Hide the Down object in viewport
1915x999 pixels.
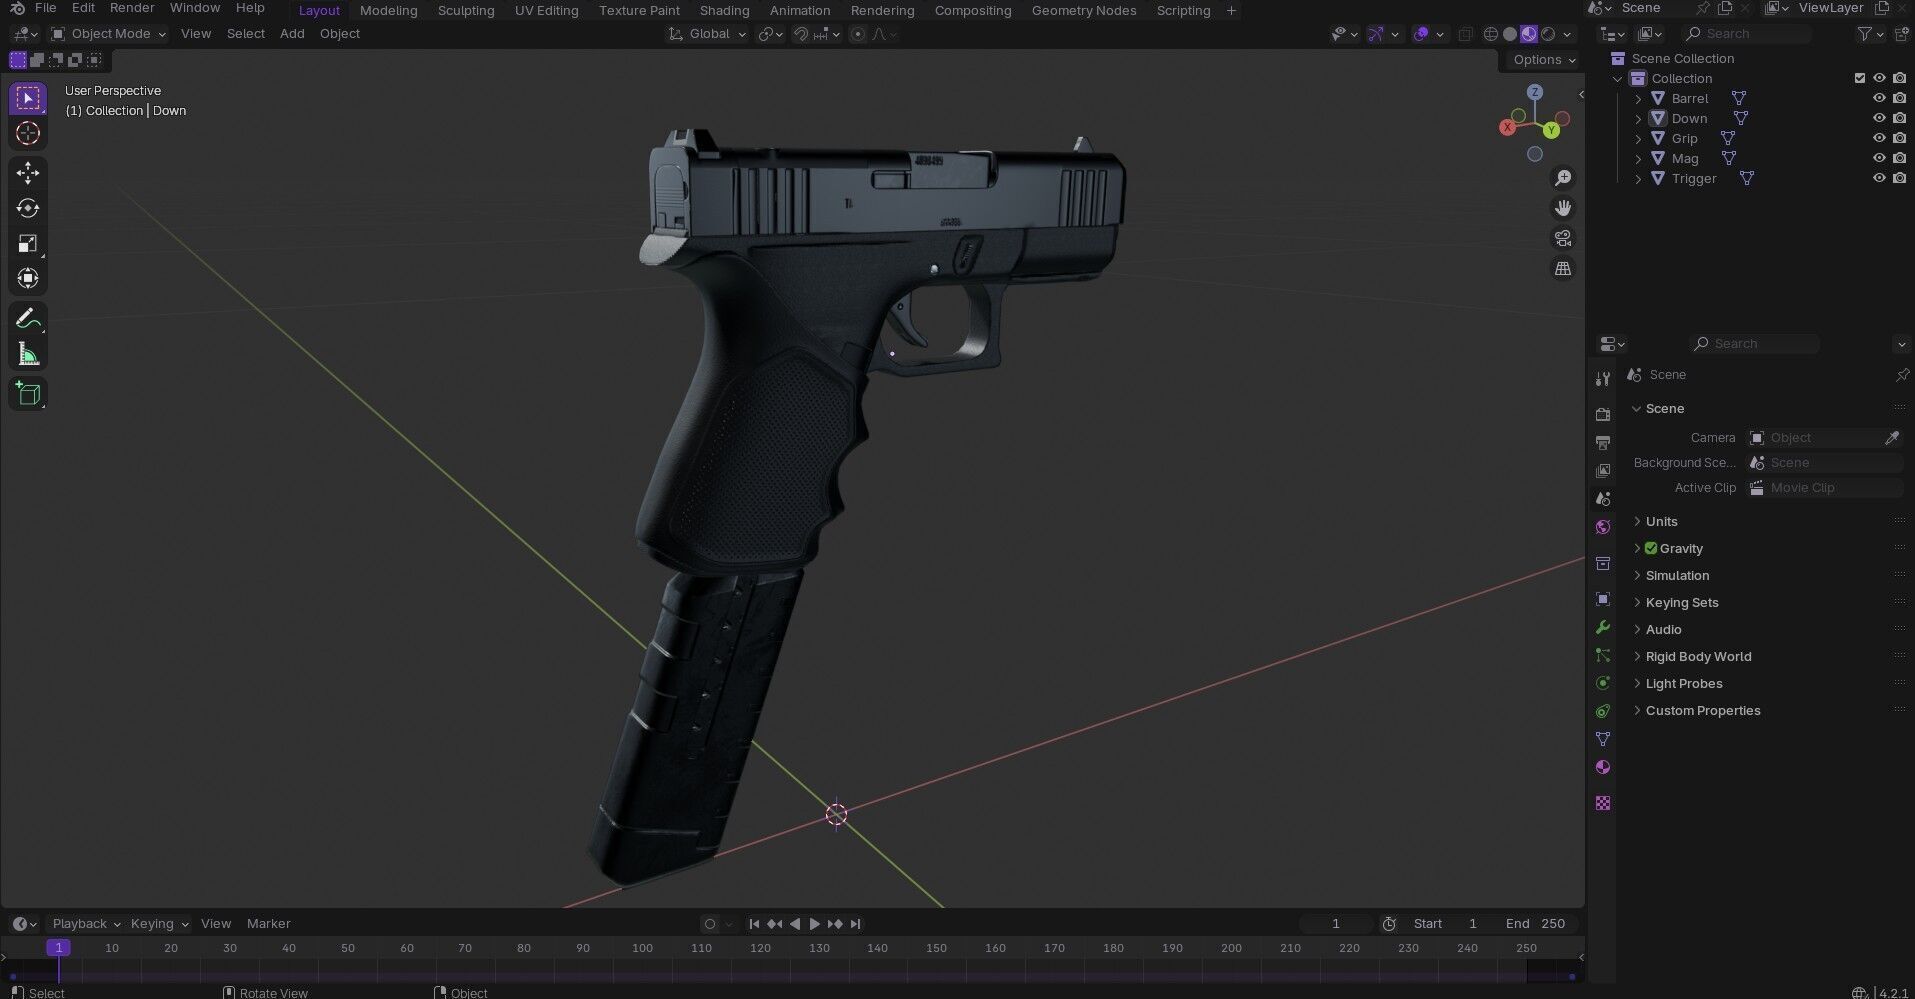click(x=1879, y=118)
